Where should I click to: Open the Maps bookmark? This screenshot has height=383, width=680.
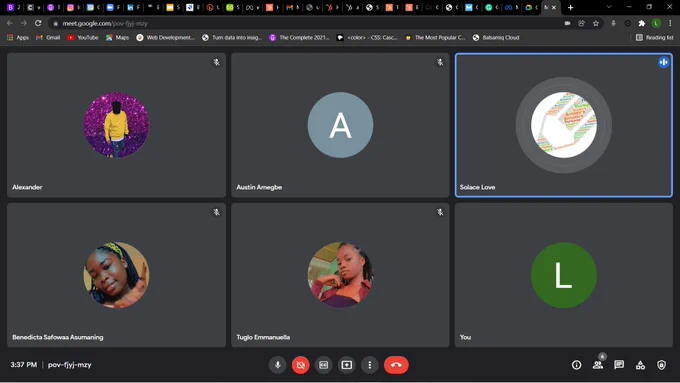[x=118, y=38]
